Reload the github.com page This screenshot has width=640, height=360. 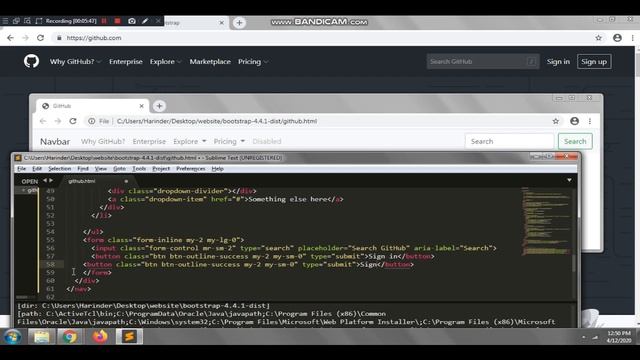tap(40, 38)
